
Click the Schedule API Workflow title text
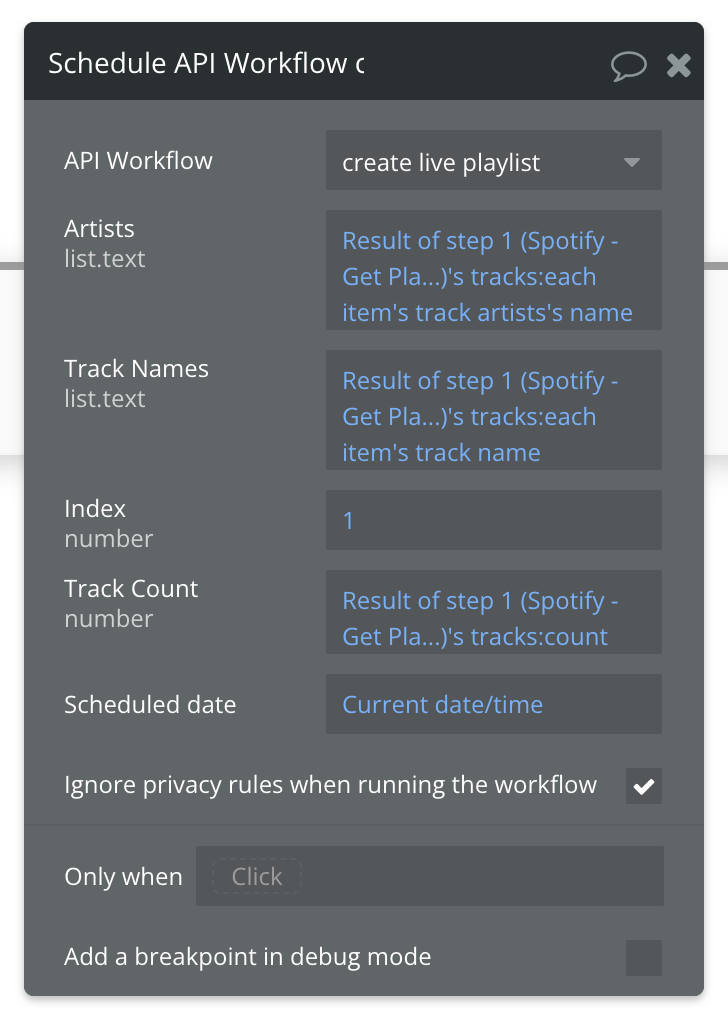point(206,63)
